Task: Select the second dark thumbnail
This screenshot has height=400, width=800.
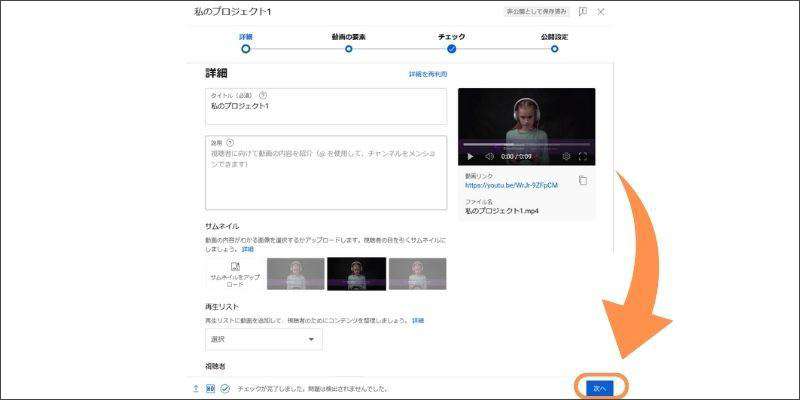Action: pos(357,274)
